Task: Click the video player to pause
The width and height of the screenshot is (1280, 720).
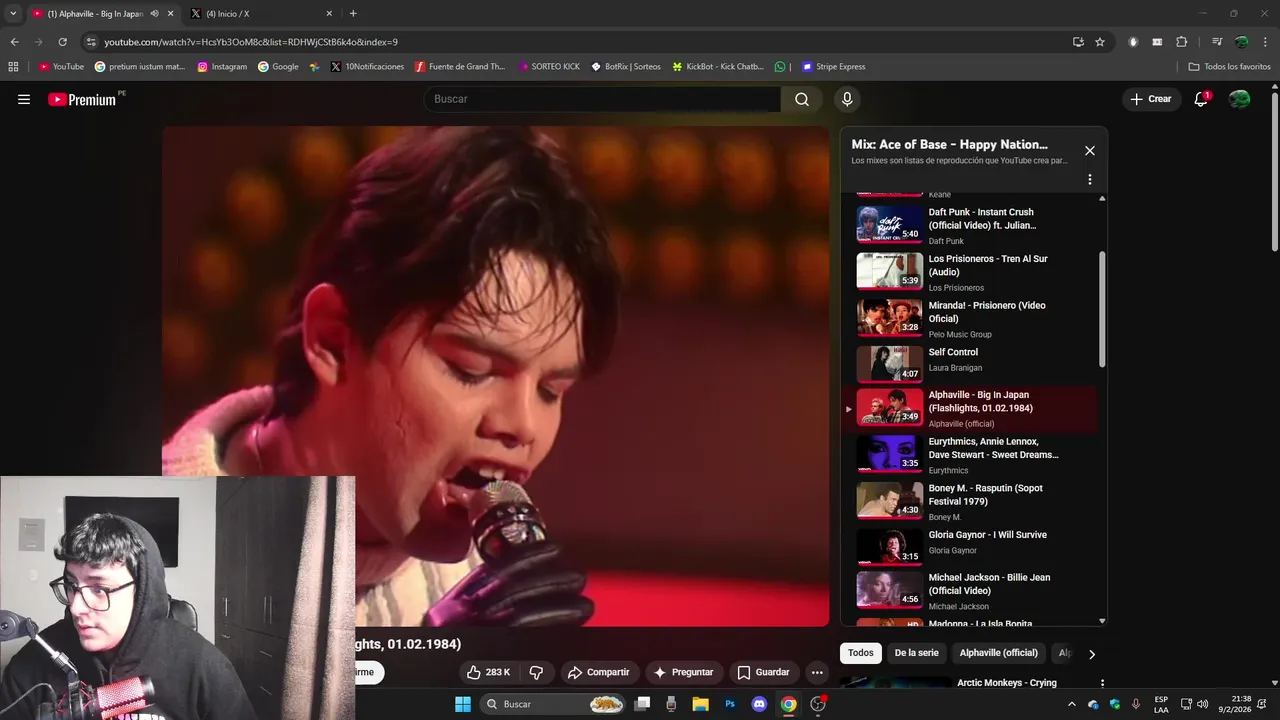Action: coord(496,376)
